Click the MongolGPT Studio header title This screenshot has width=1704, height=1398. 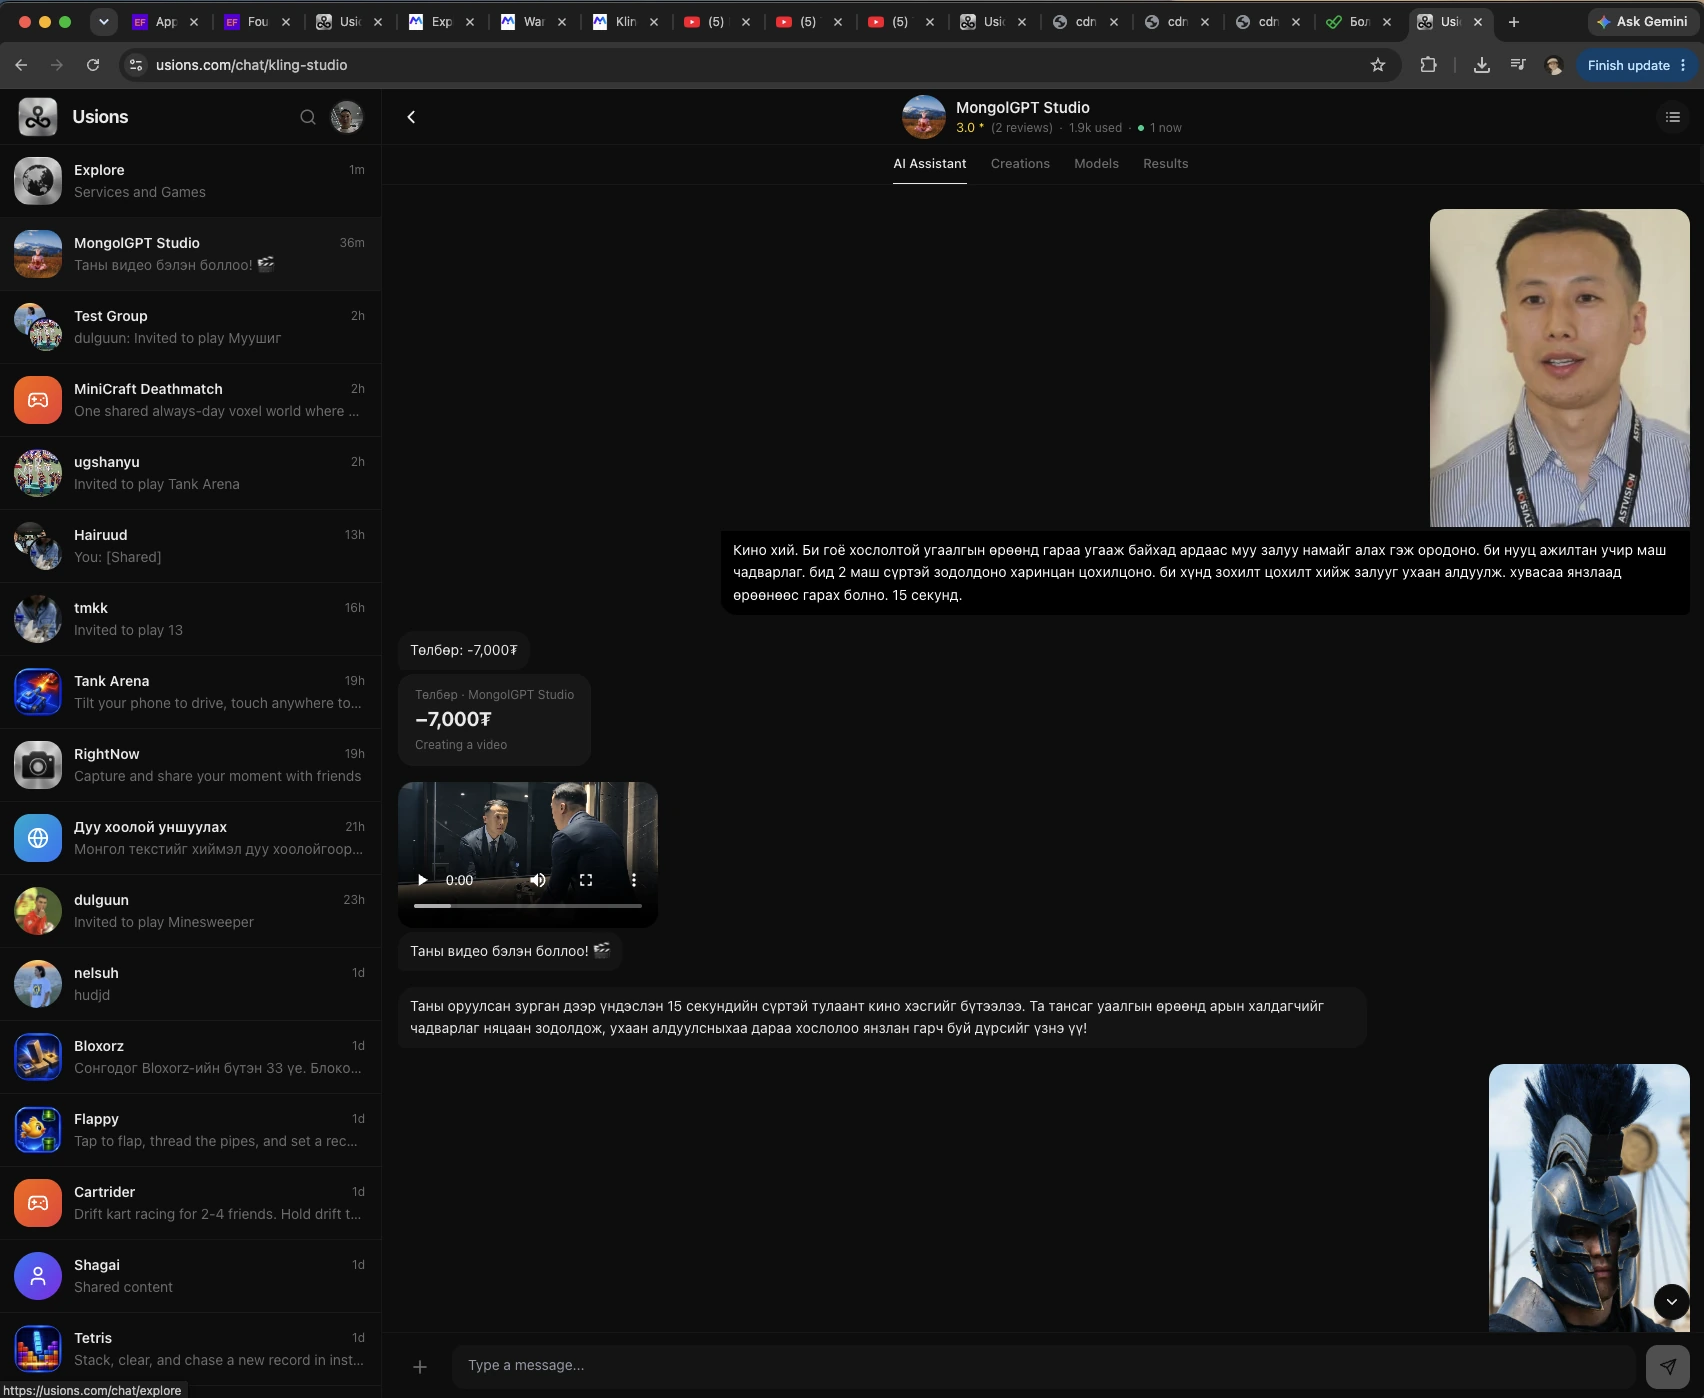[x=1022, y=107]
